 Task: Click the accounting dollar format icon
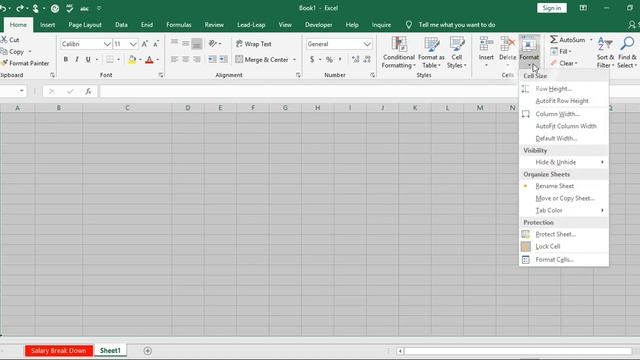(312, 60)
